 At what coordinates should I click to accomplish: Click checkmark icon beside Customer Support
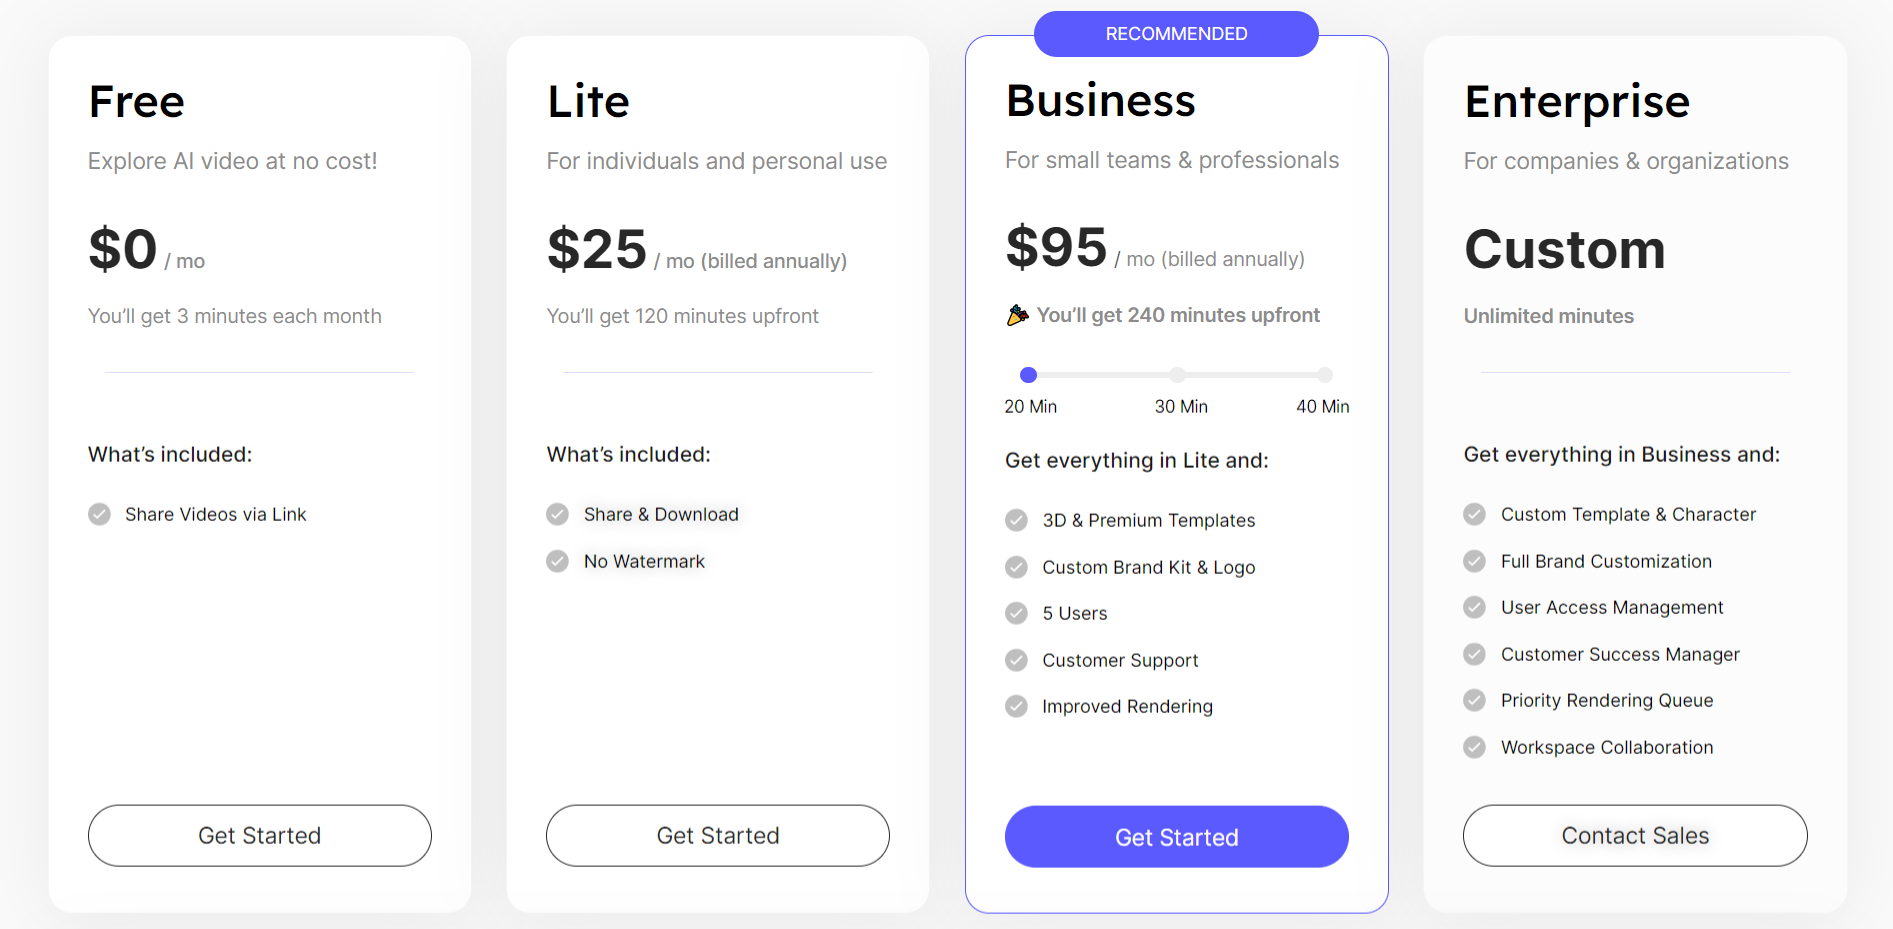[x=1016, y=660]
